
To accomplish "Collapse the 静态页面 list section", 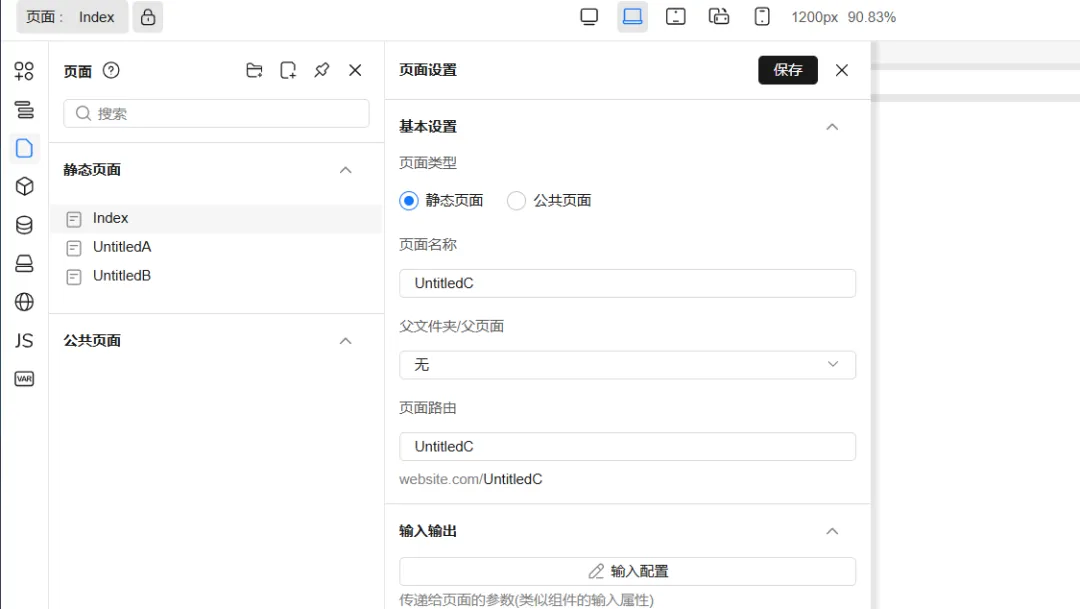I will pos(346,170).
